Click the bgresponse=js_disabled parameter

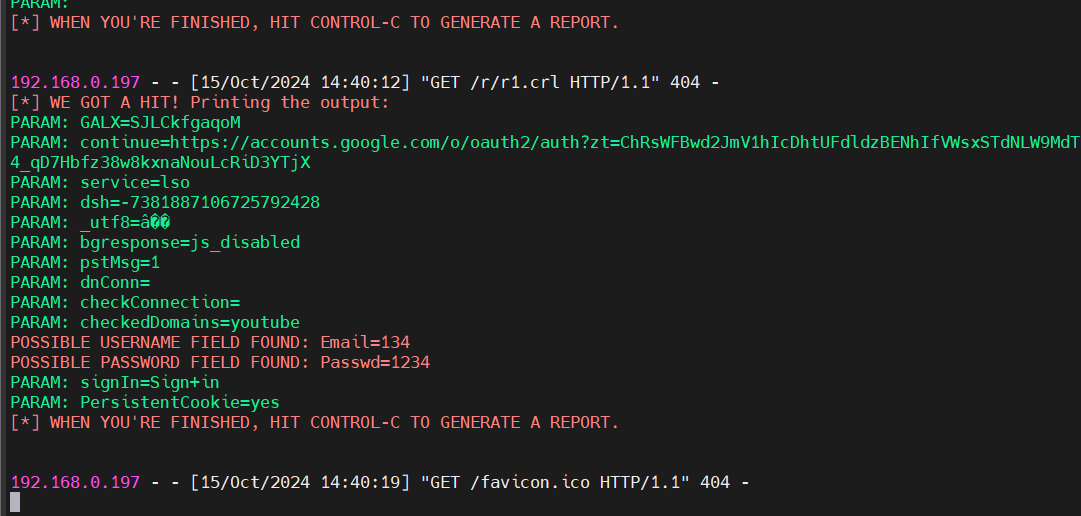point(190,242)
